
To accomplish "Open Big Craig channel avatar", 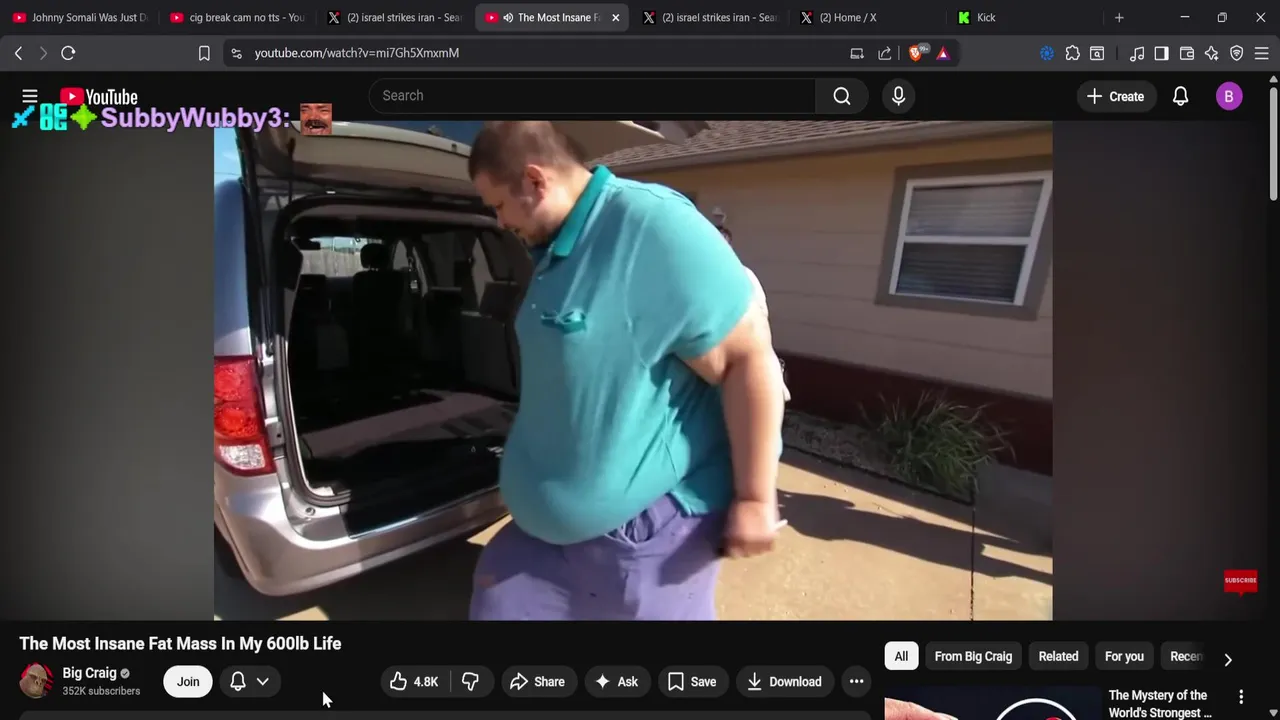I will point(37,680).
